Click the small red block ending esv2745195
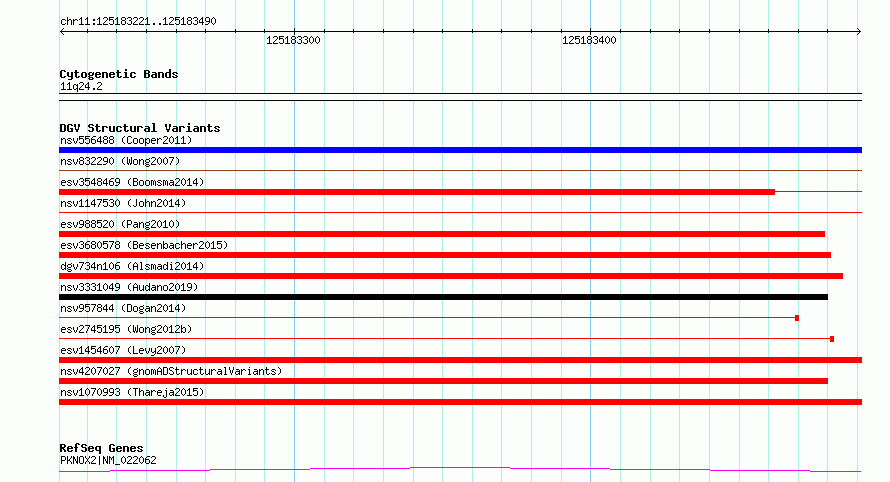Image resolution: width=890 pixels, height=482 pixels. point(832,339)
